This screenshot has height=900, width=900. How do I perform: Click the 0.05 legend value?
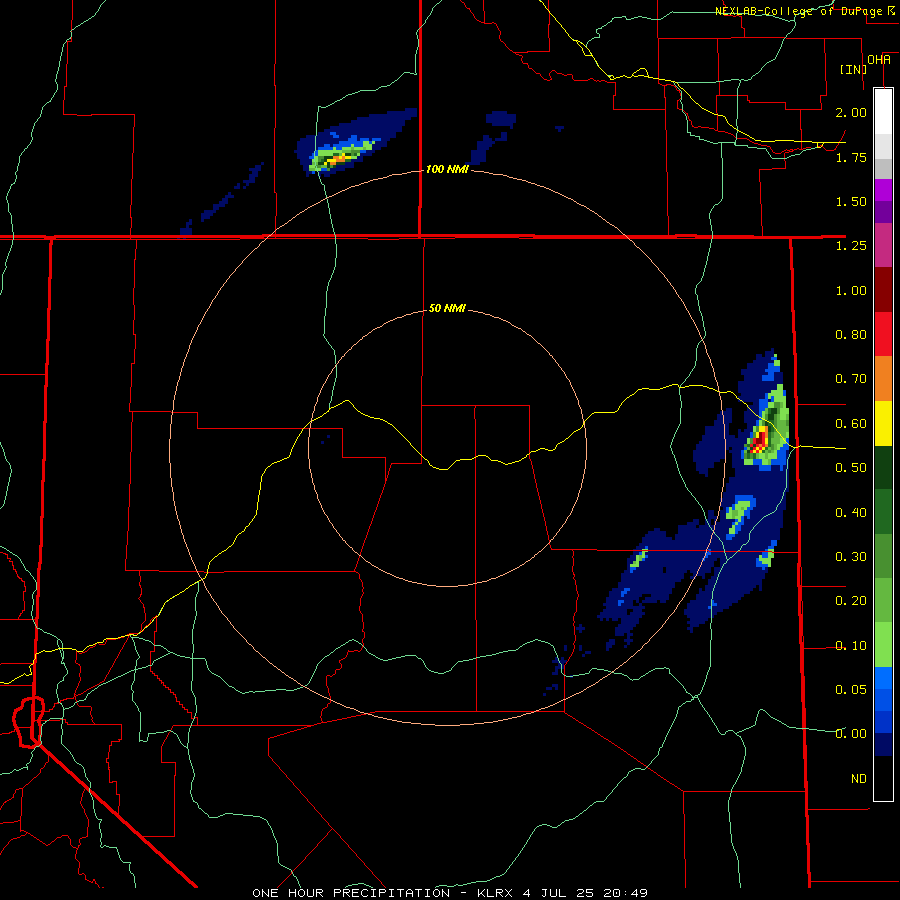[x=851, y=689]
